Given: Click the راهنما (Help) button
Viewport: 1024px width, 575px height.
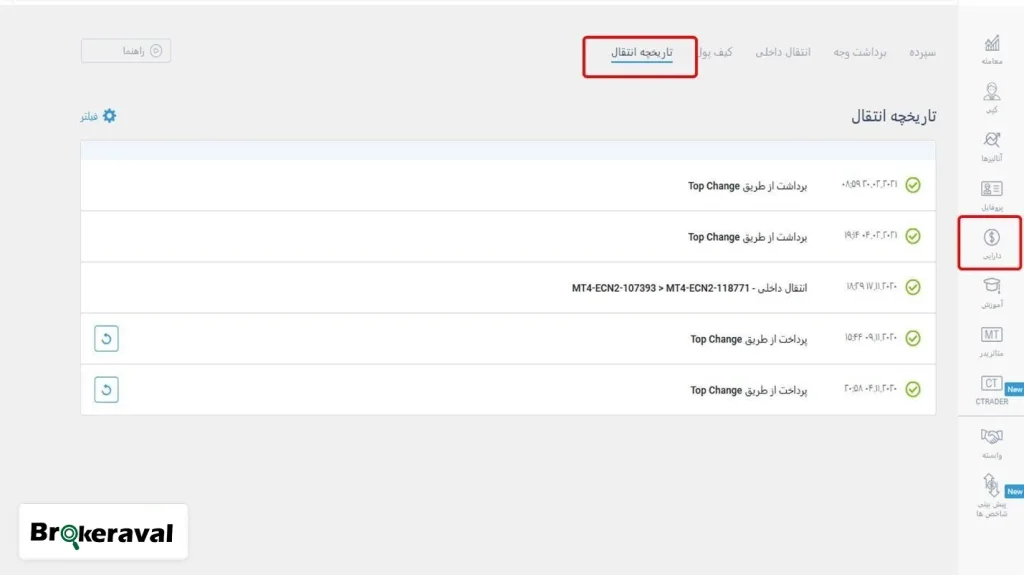Looking at the screenshot, I should pos(126,51).
